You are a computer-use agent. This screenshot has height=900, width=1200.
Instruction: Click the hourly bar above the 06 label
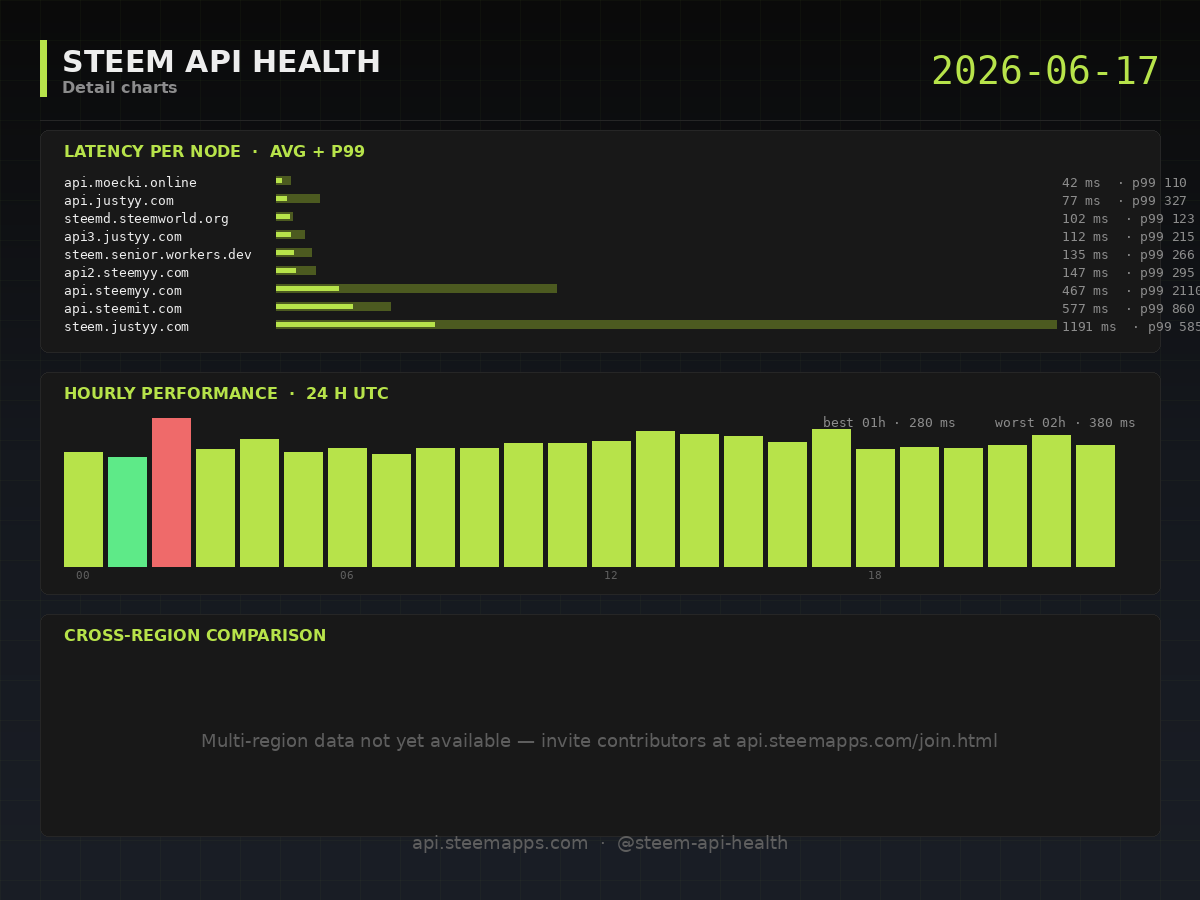347,507
